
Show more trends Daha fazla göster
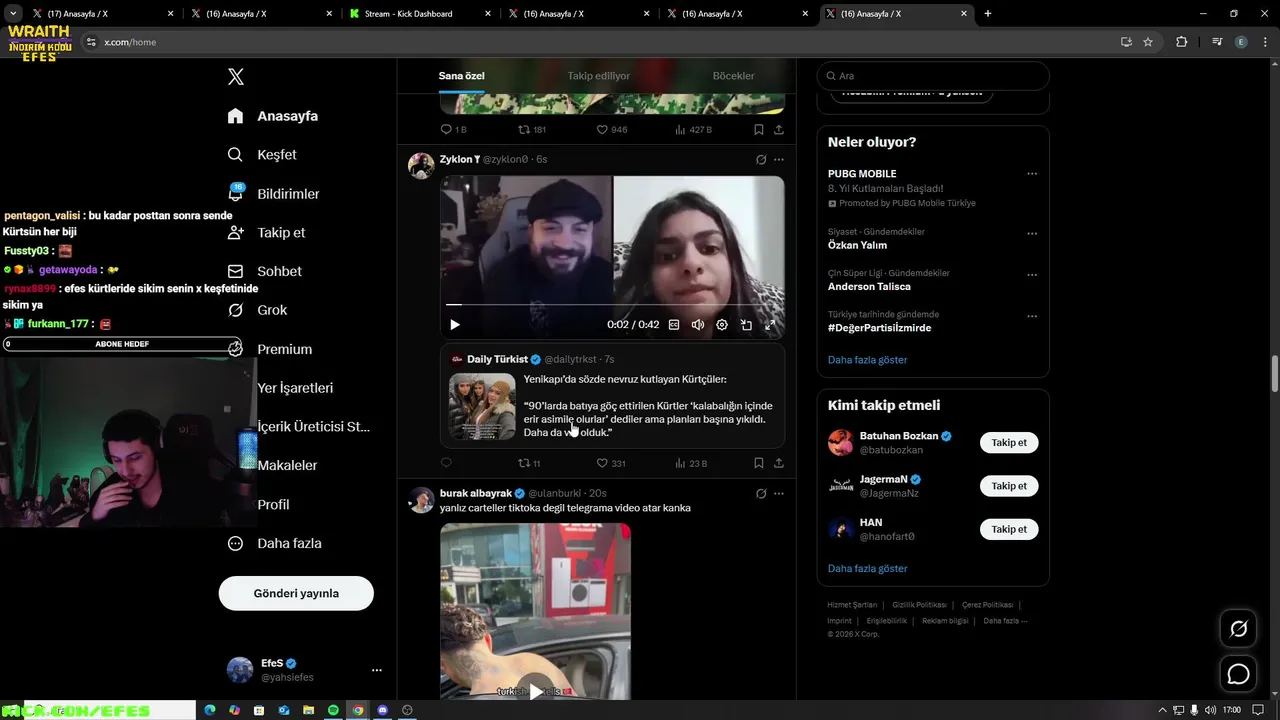tap(867, 360)
